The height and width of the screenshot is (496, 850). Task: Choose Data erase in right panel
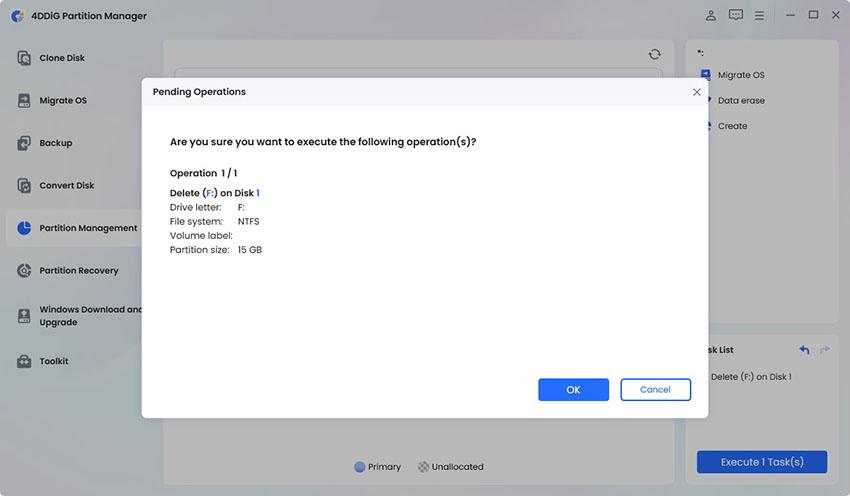(x=741, y=101)
